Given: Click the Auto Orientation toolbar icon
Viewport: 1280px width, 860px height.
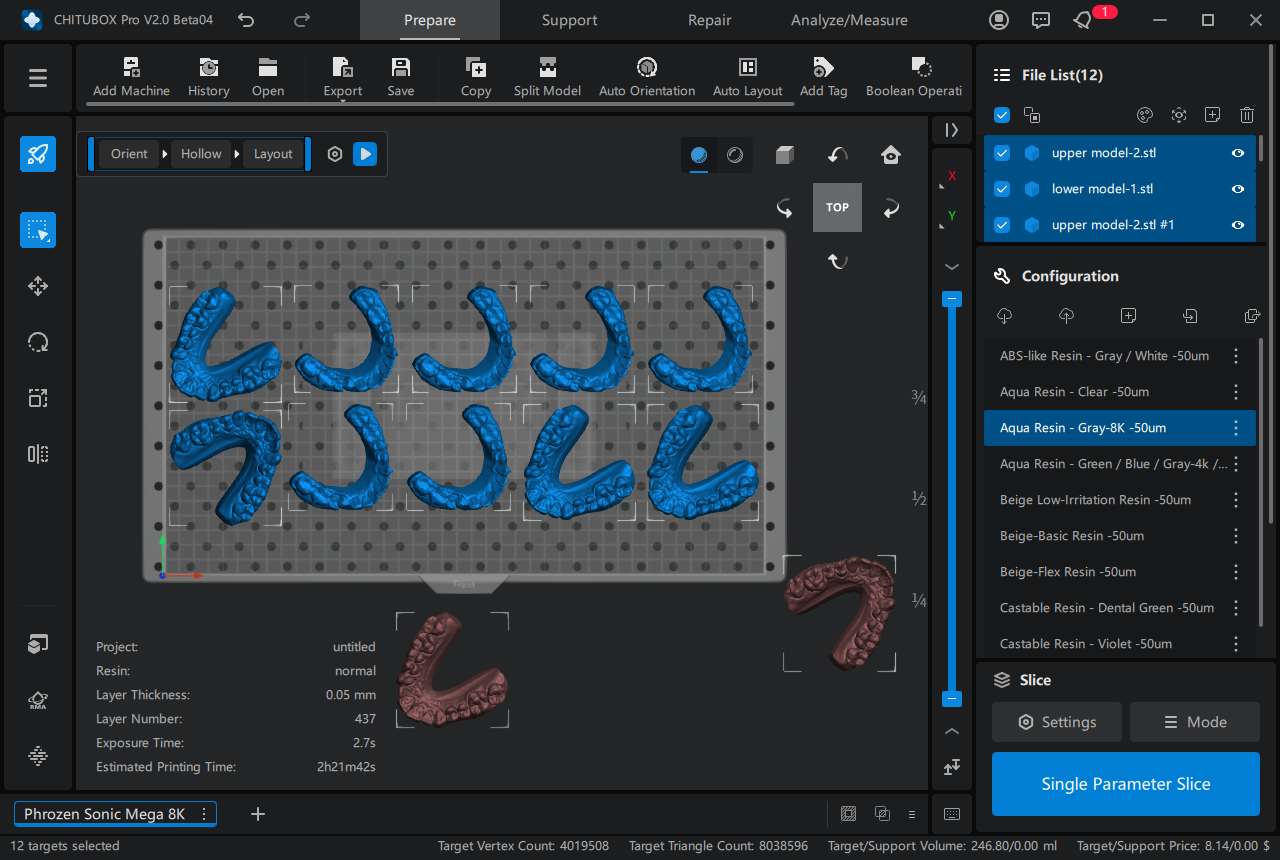Looking at the screenshot, I should pos(647,77).
